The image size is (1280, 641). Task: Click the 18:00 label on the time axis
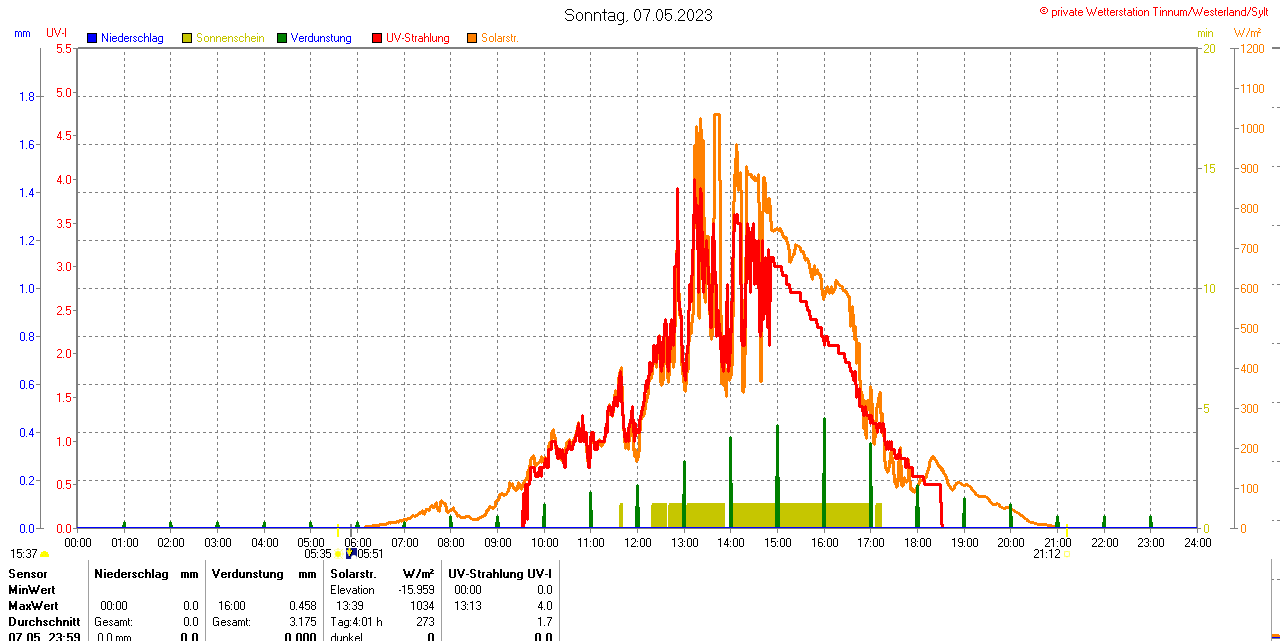point(918,542)
